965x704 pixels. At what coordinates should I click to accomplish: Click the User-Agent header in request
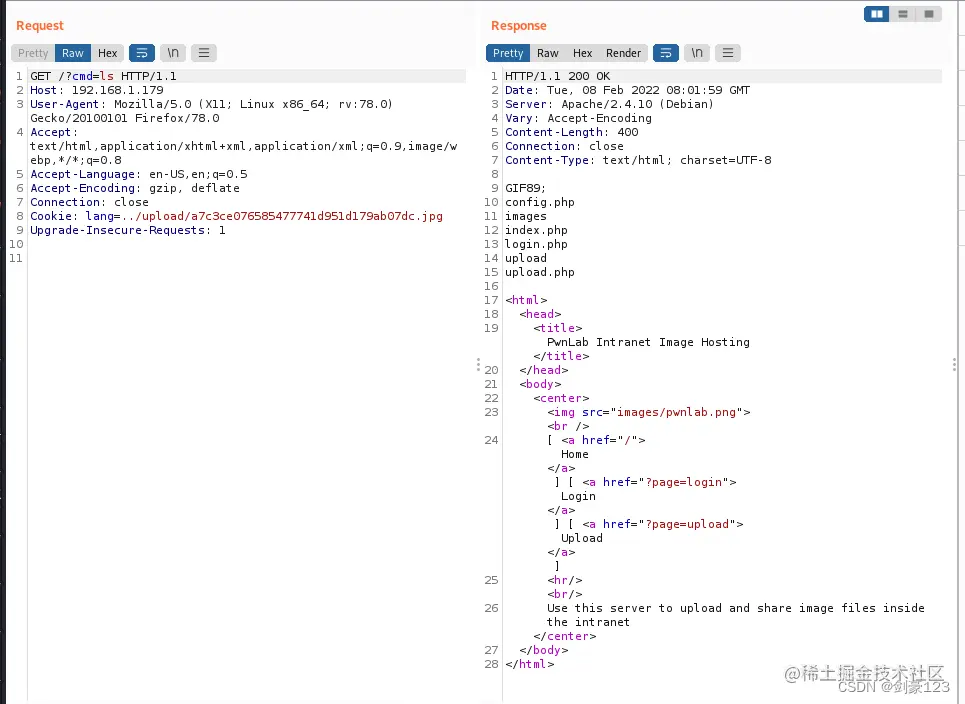coord(211,111)
